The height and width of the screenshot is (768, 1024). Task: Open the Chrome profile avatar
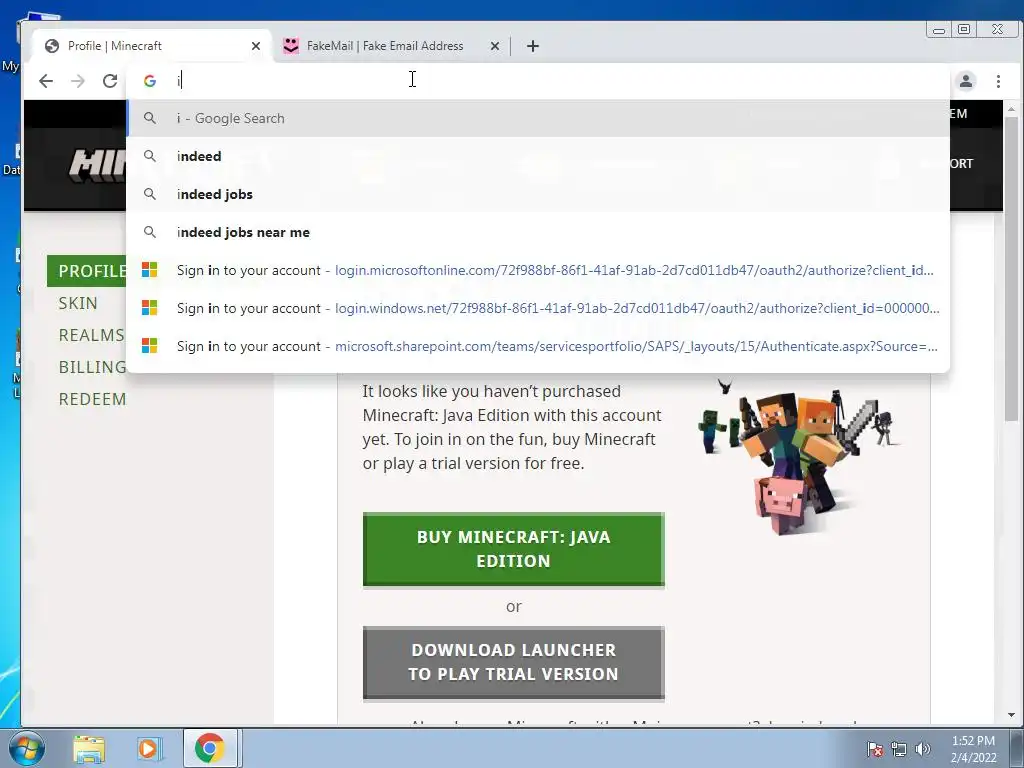966,81
